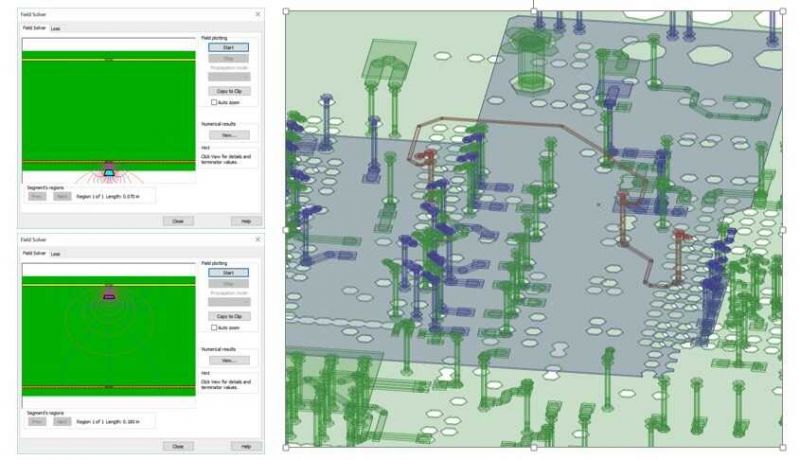Select Field Solver tab in the 0.180 in dialog

34,253
